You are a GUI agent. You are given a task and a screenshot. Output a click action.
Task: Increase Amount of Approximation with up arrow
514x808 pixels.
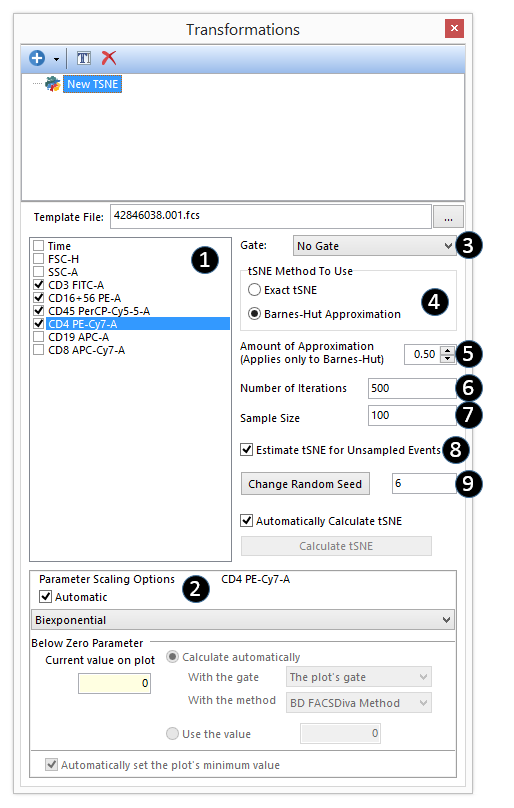click(447, 350)
